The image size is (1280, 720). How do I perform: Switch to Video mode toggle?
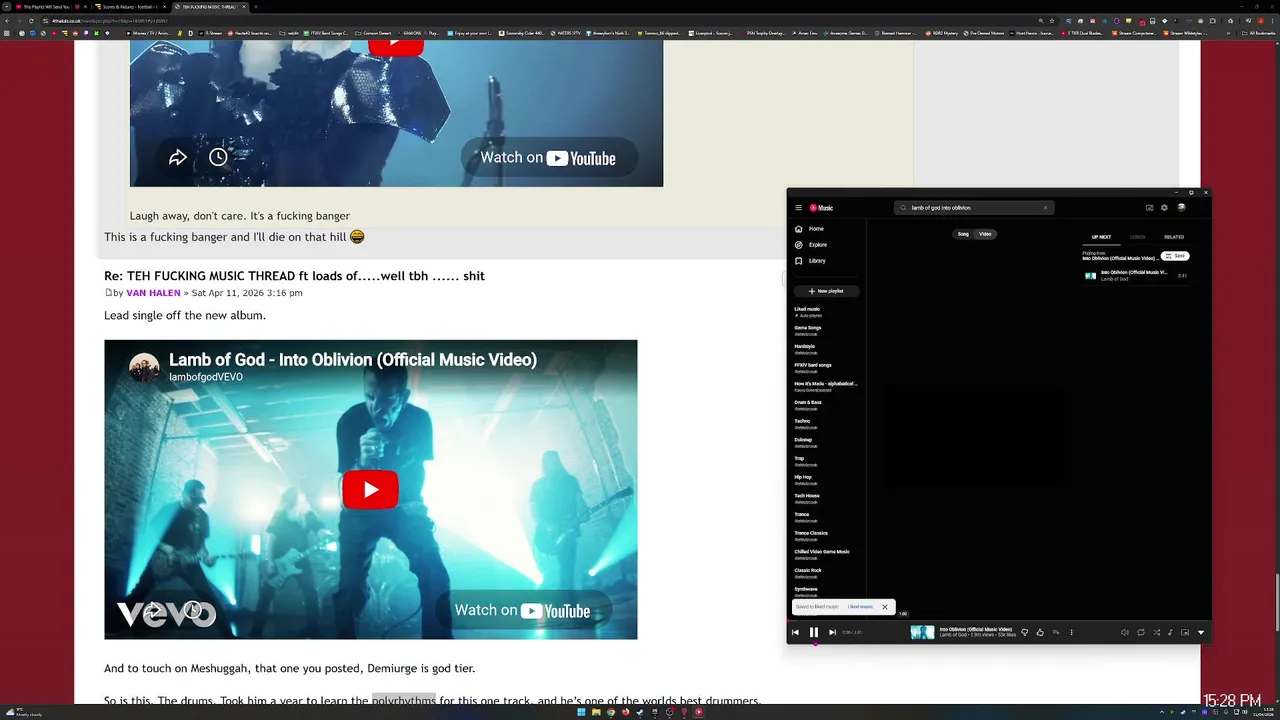click(x=985, y=234)
